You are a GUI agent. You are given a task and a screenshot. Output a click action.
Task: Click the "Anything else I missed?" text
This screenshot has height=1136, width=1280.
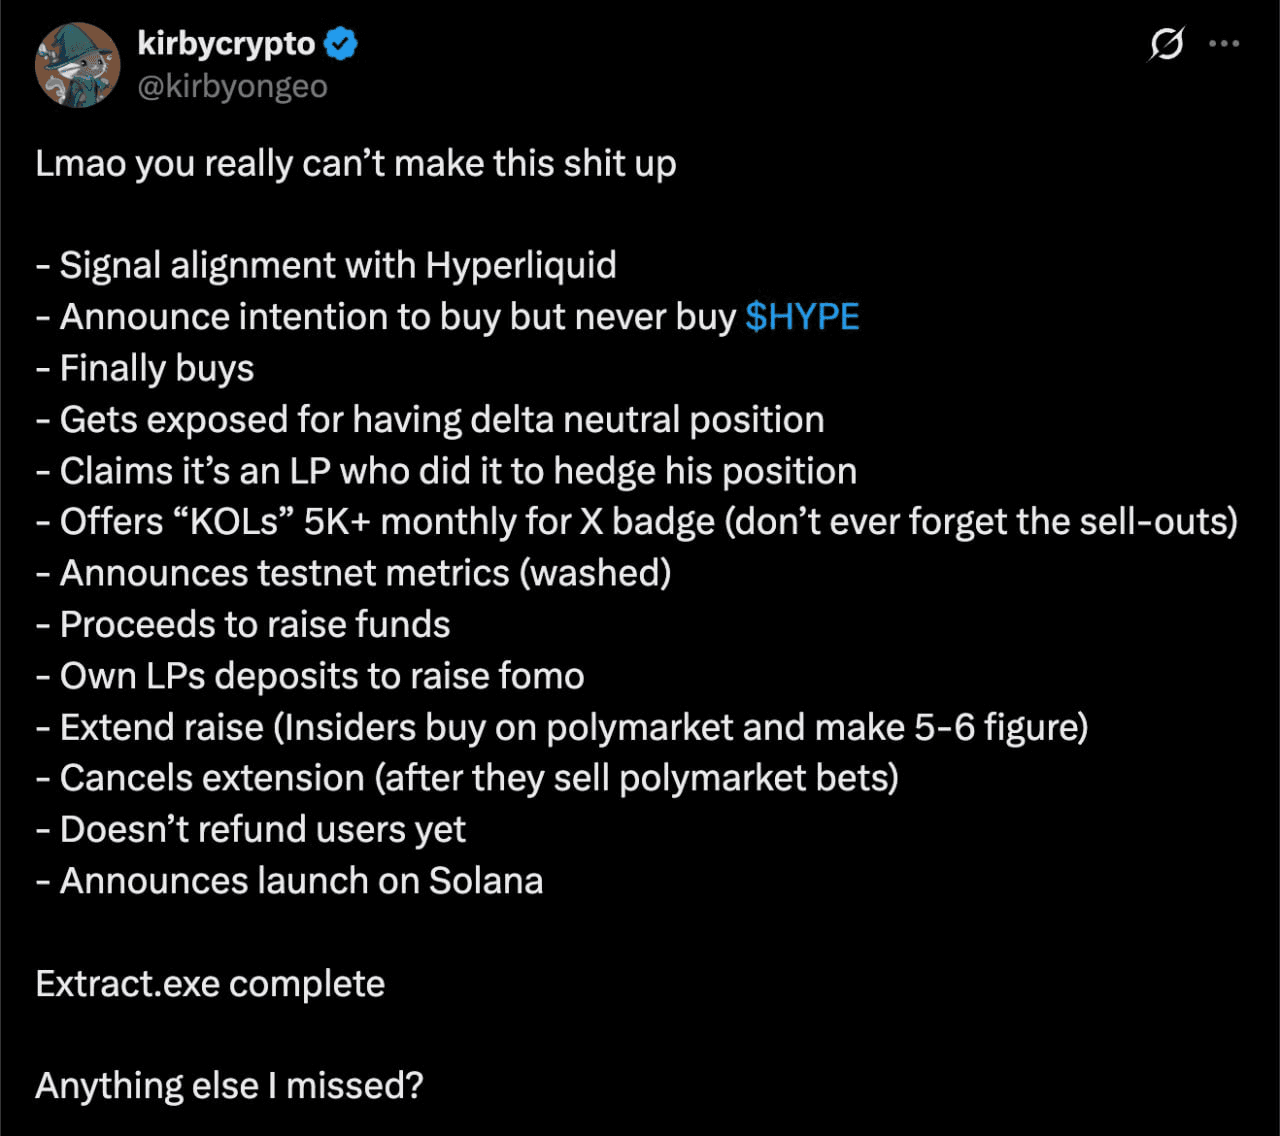tap(229, 1087)
